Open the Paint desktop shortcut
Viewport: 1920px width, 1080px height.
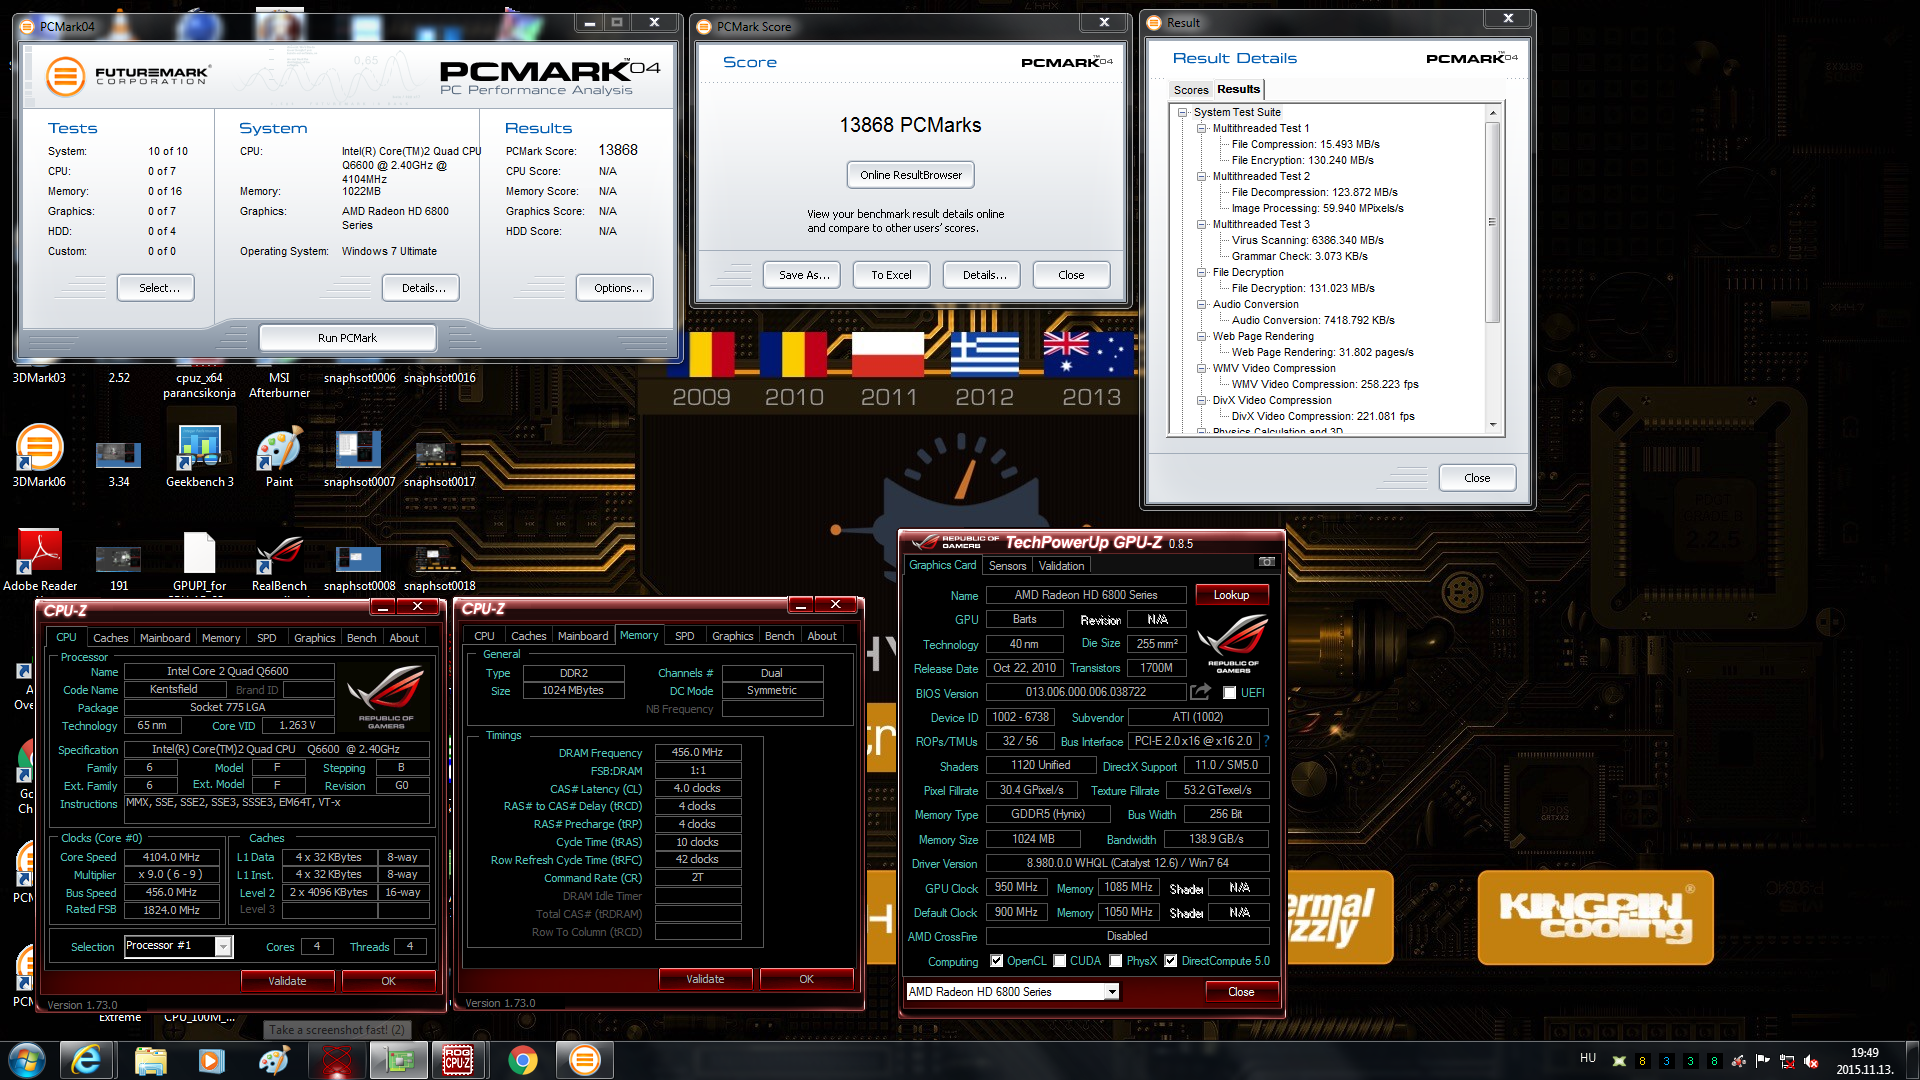pos(279,456)
